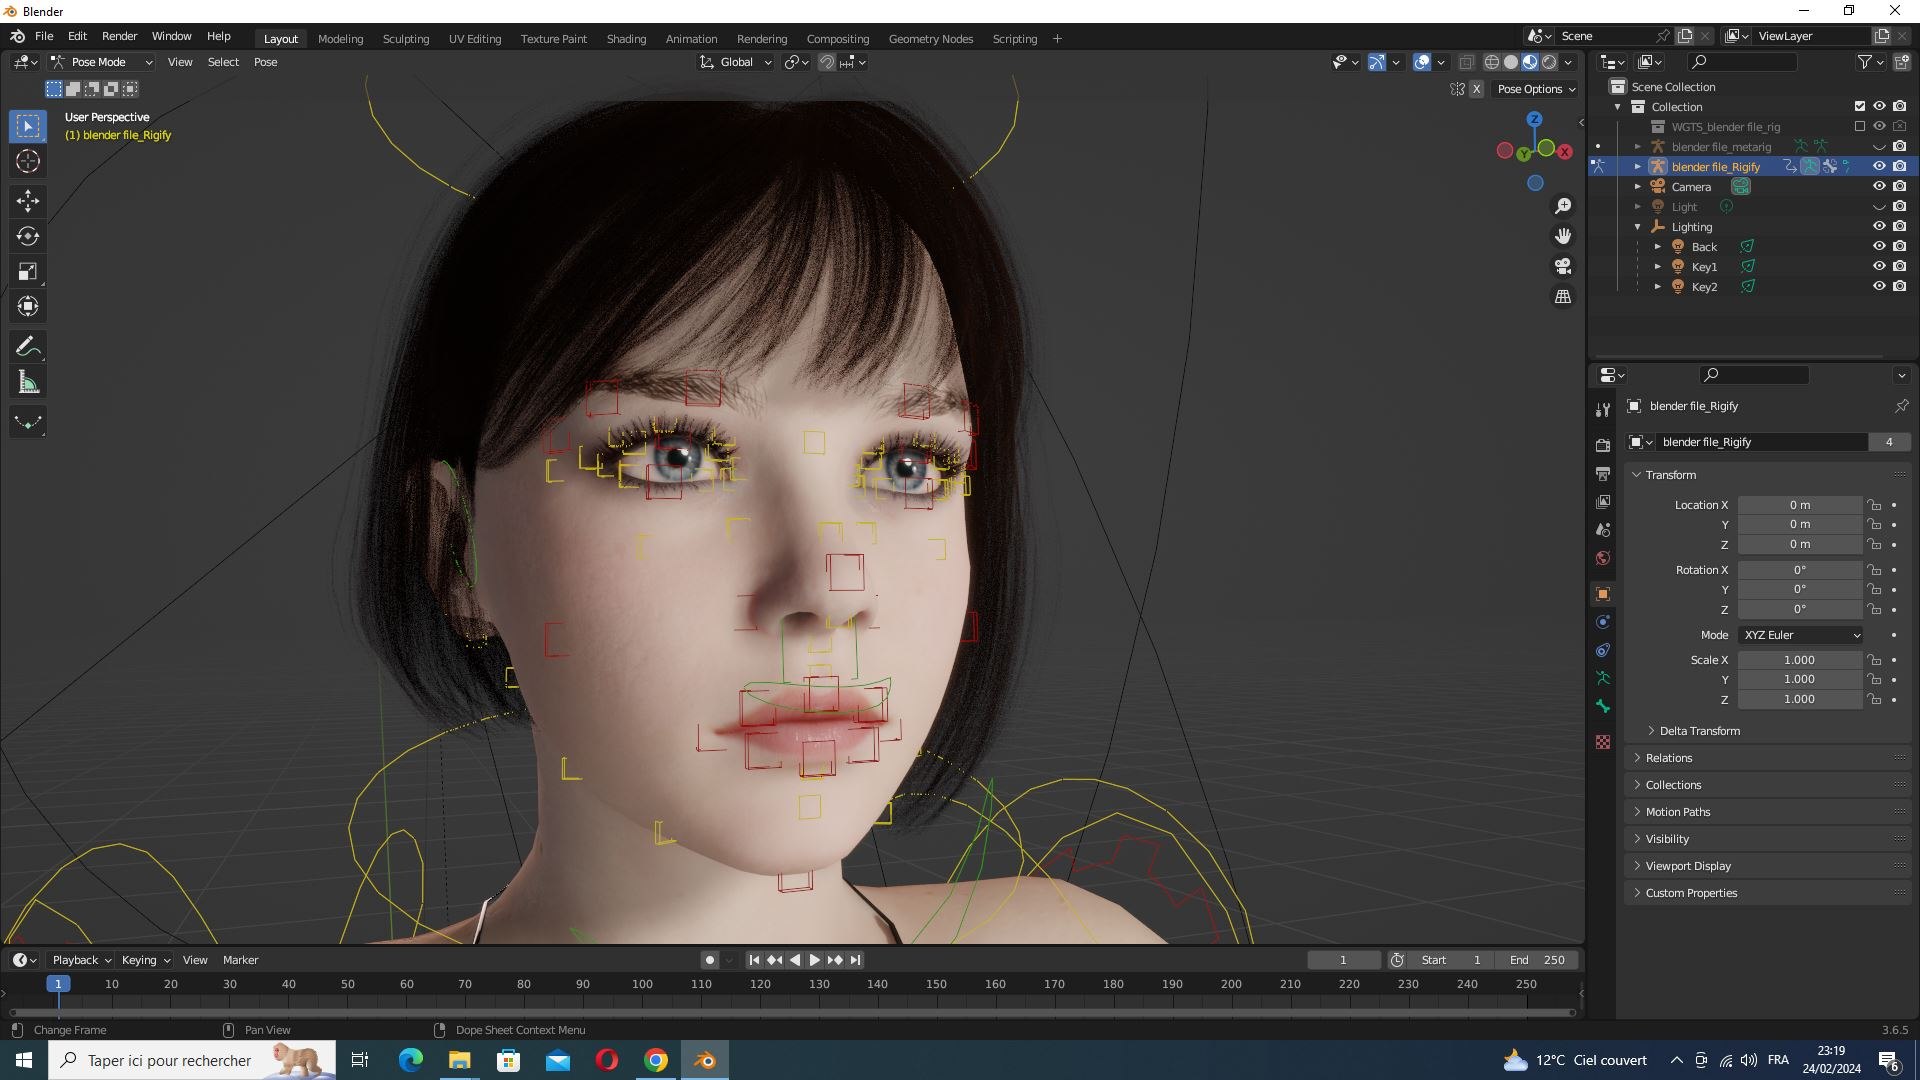
Task: Open Tool properties tab icon
Action: click(x=1603, y=410)
